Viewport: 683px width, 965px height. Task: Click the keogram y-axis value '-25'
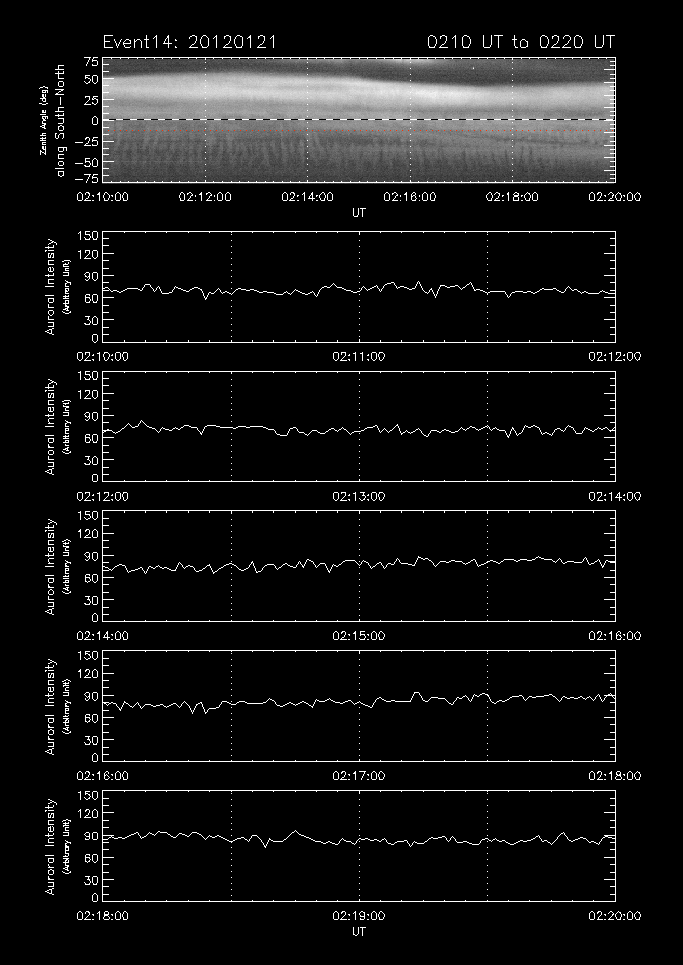(x=87, y=142)
